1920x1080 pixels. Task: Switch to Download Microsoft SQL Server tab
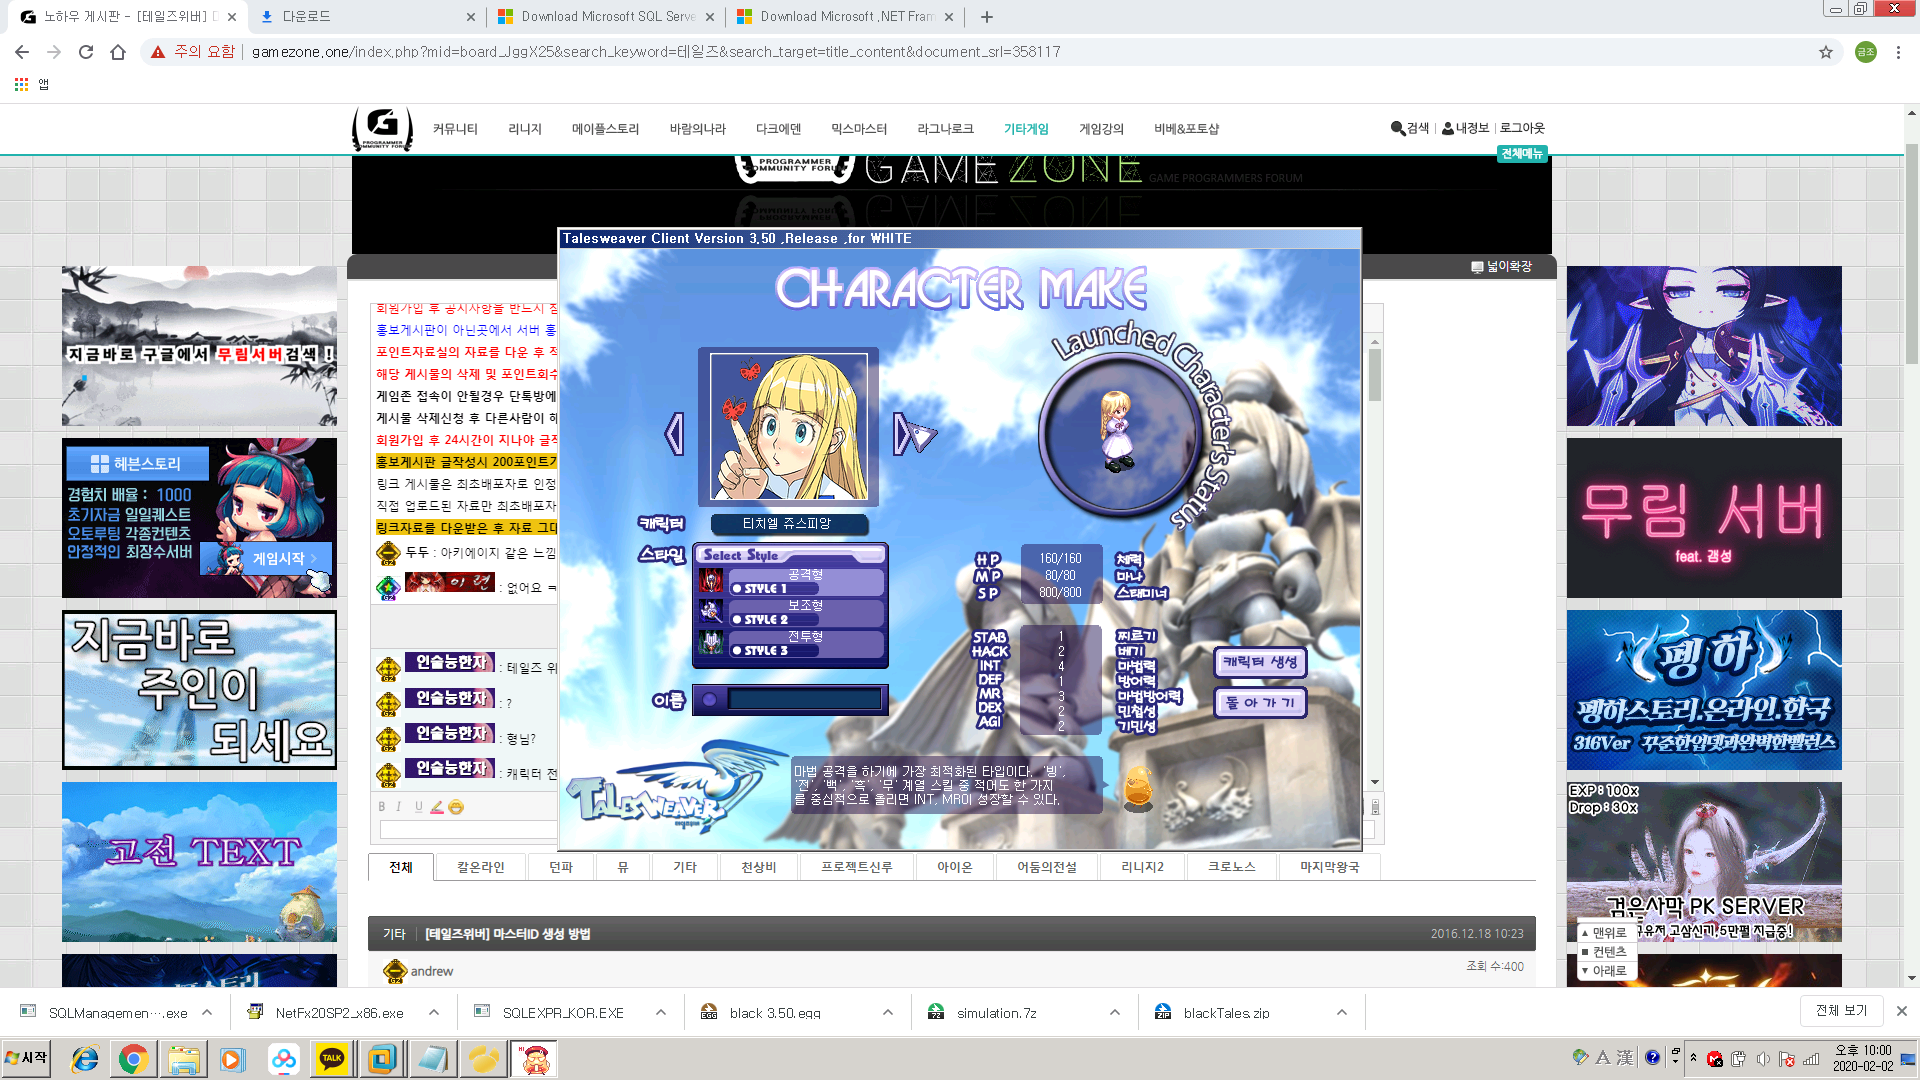click(x=607, y=17)
